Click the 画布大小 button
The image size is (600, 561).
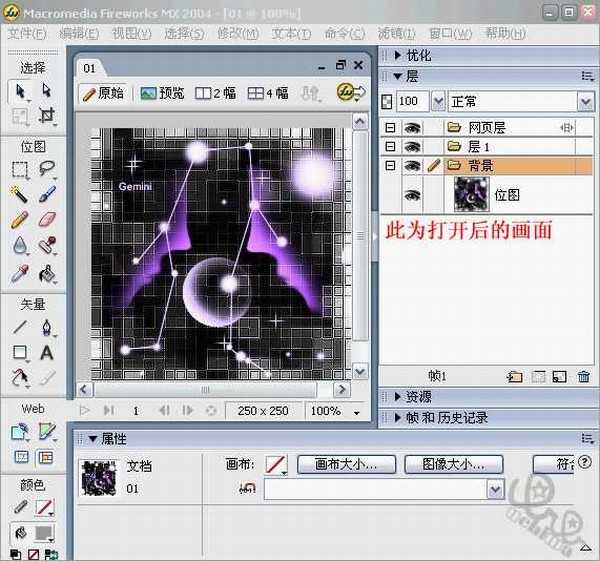[x=346, y=464]
